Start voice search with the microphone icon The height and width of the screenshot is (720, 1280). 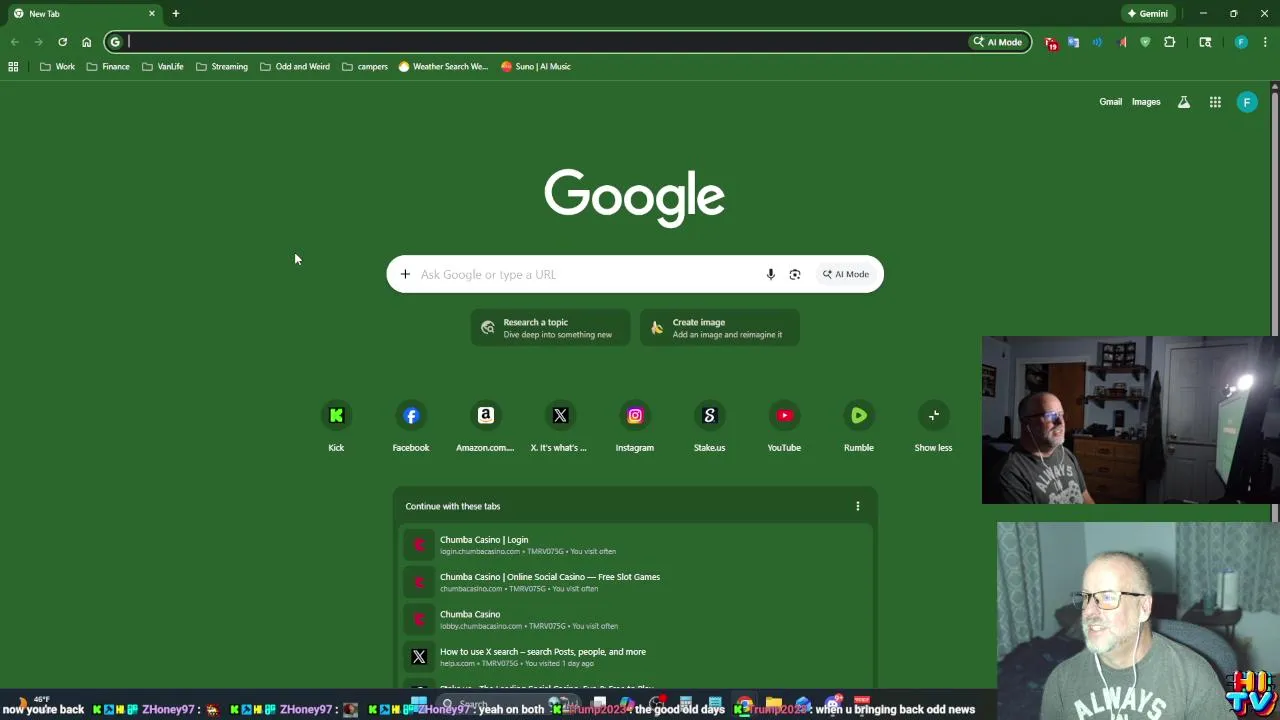(770, 274)
